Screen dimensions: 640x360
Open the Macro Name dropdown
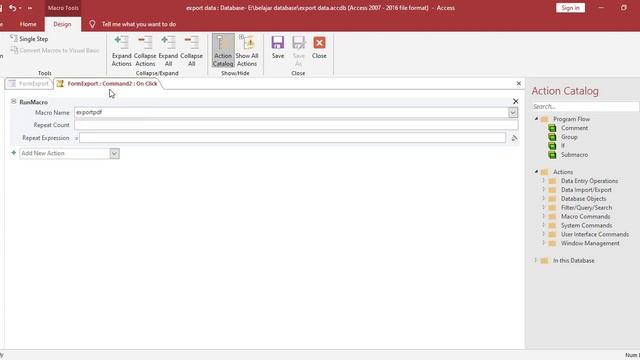(x=513, y=113)
